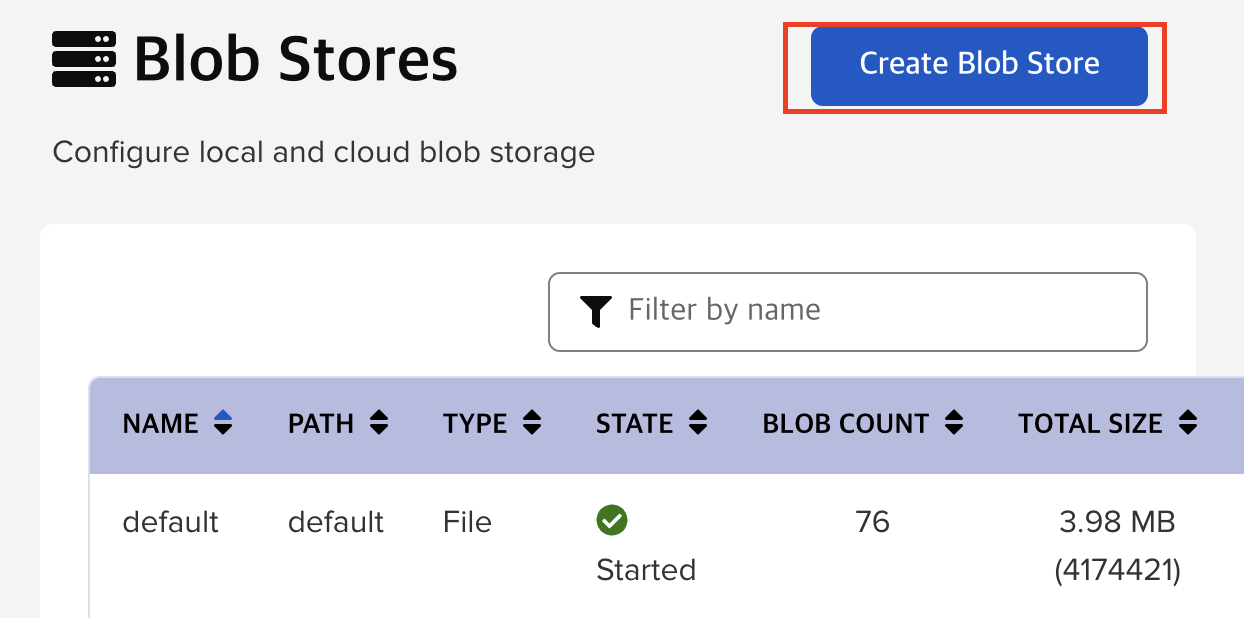Sort using the BLOB COUNT arrows

[955, 424]
